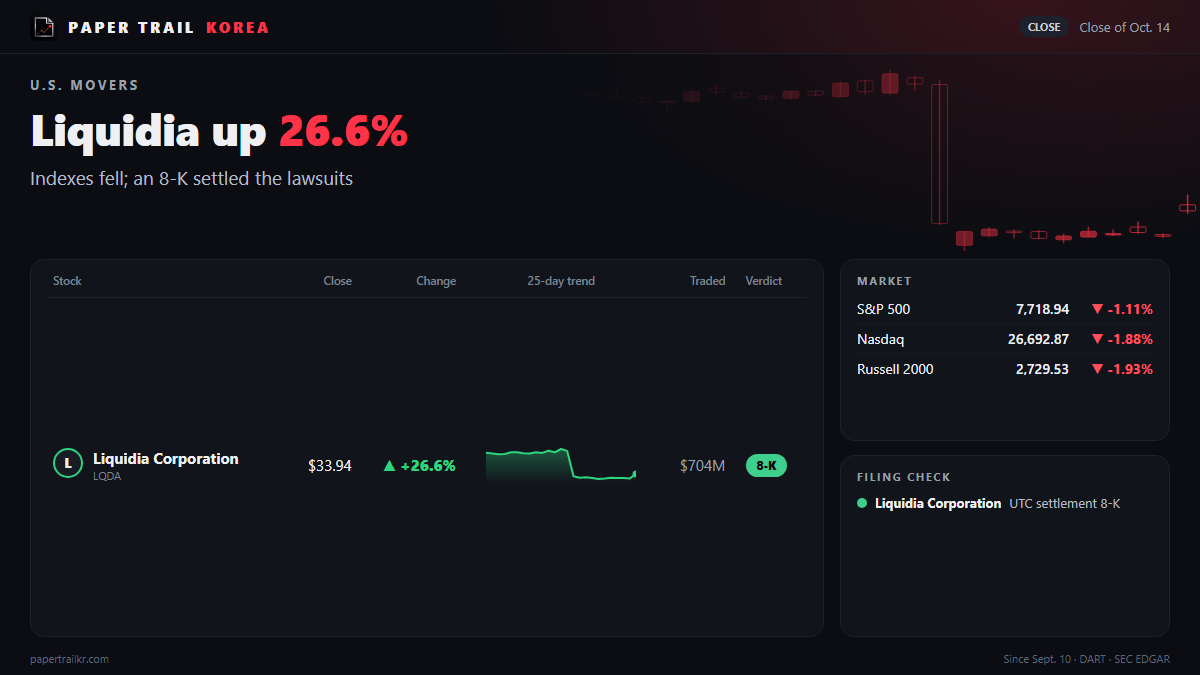Click the Verdict column header
Screen dimensions: 1200x675
[764, 281]
